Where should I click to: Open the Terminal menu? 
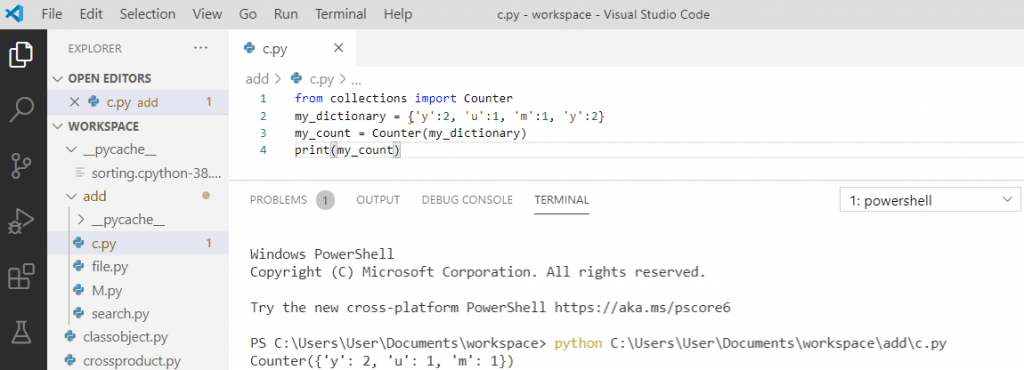click(341, 14)
